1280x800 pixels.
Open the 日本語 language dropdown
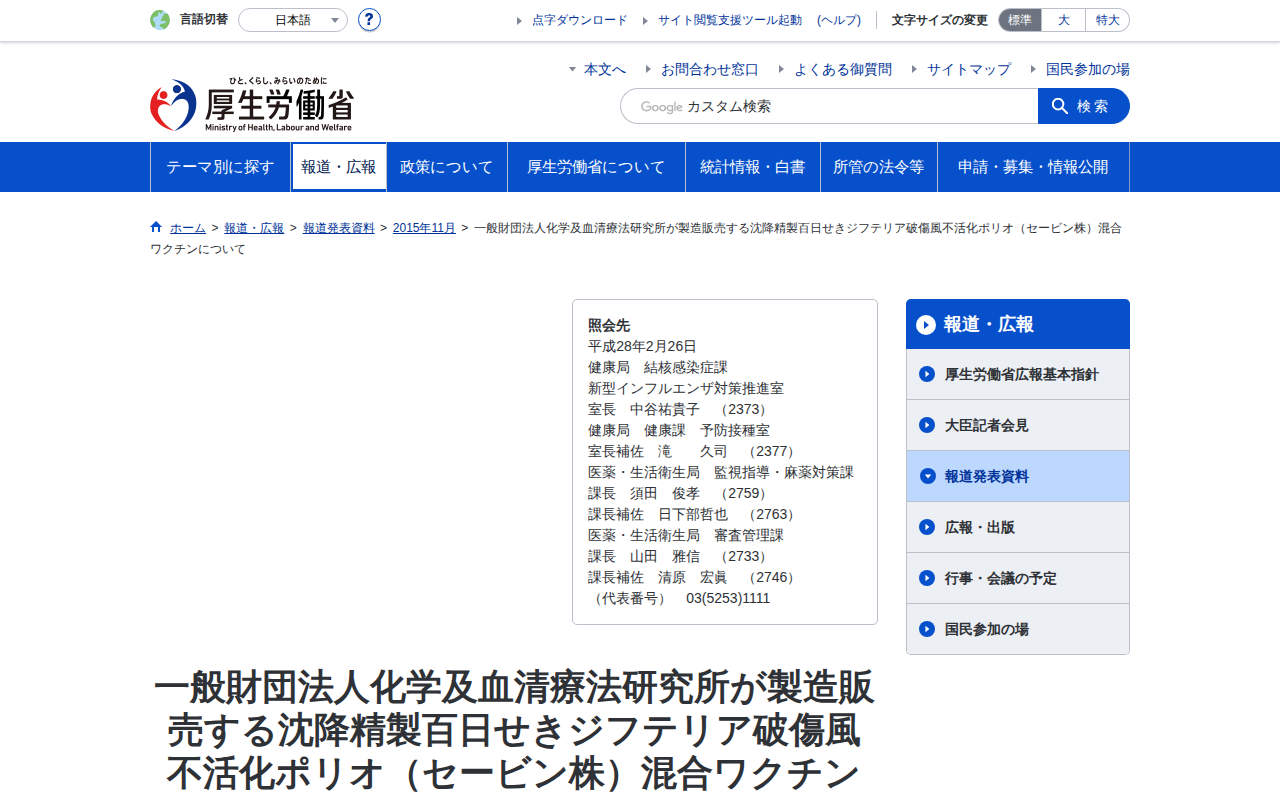point(293,20)
